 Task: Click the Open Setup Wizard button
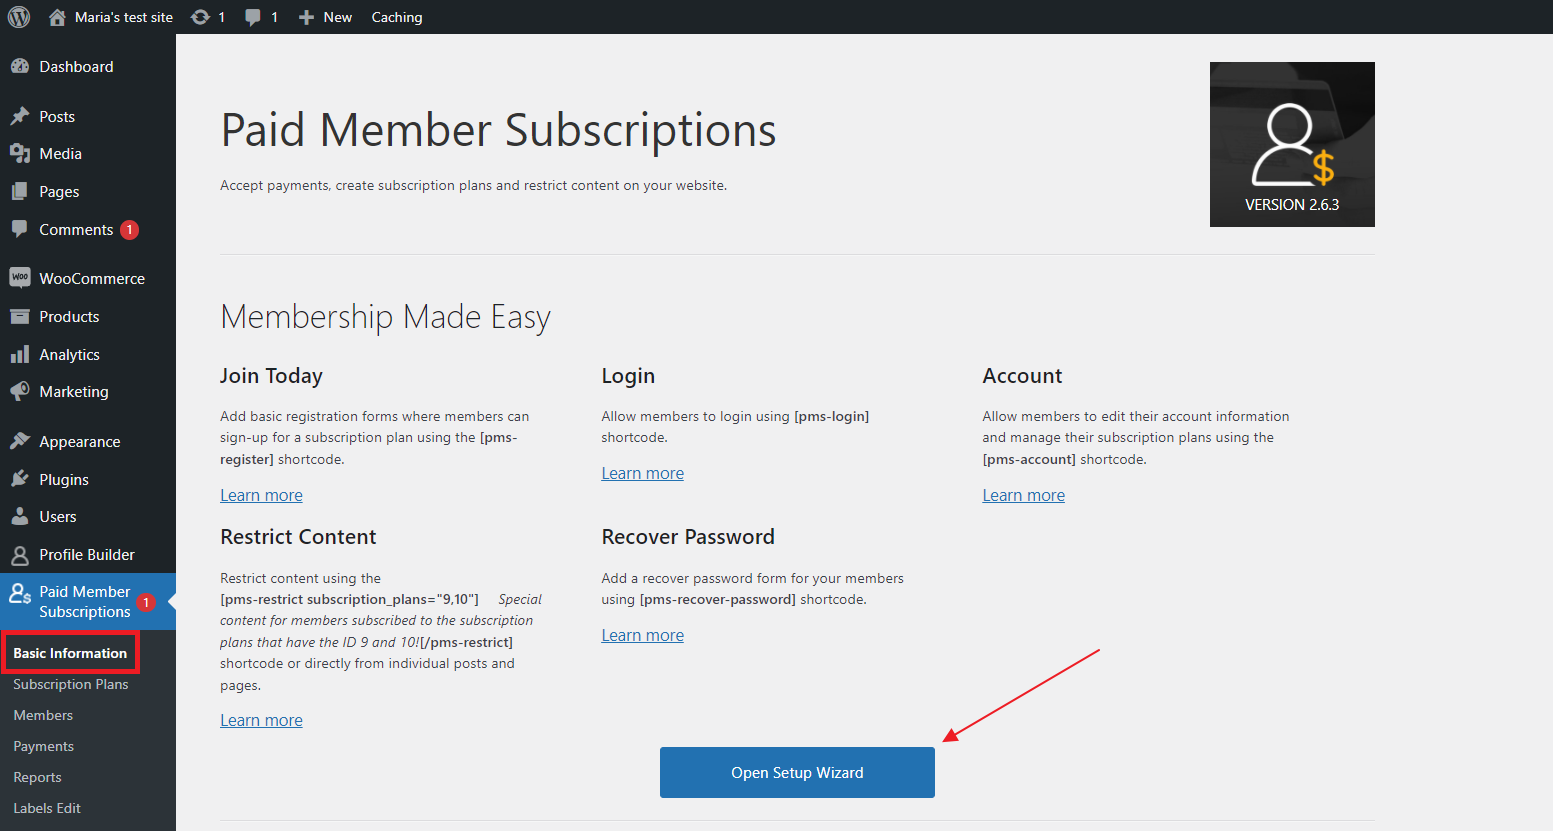click(797, 772)
